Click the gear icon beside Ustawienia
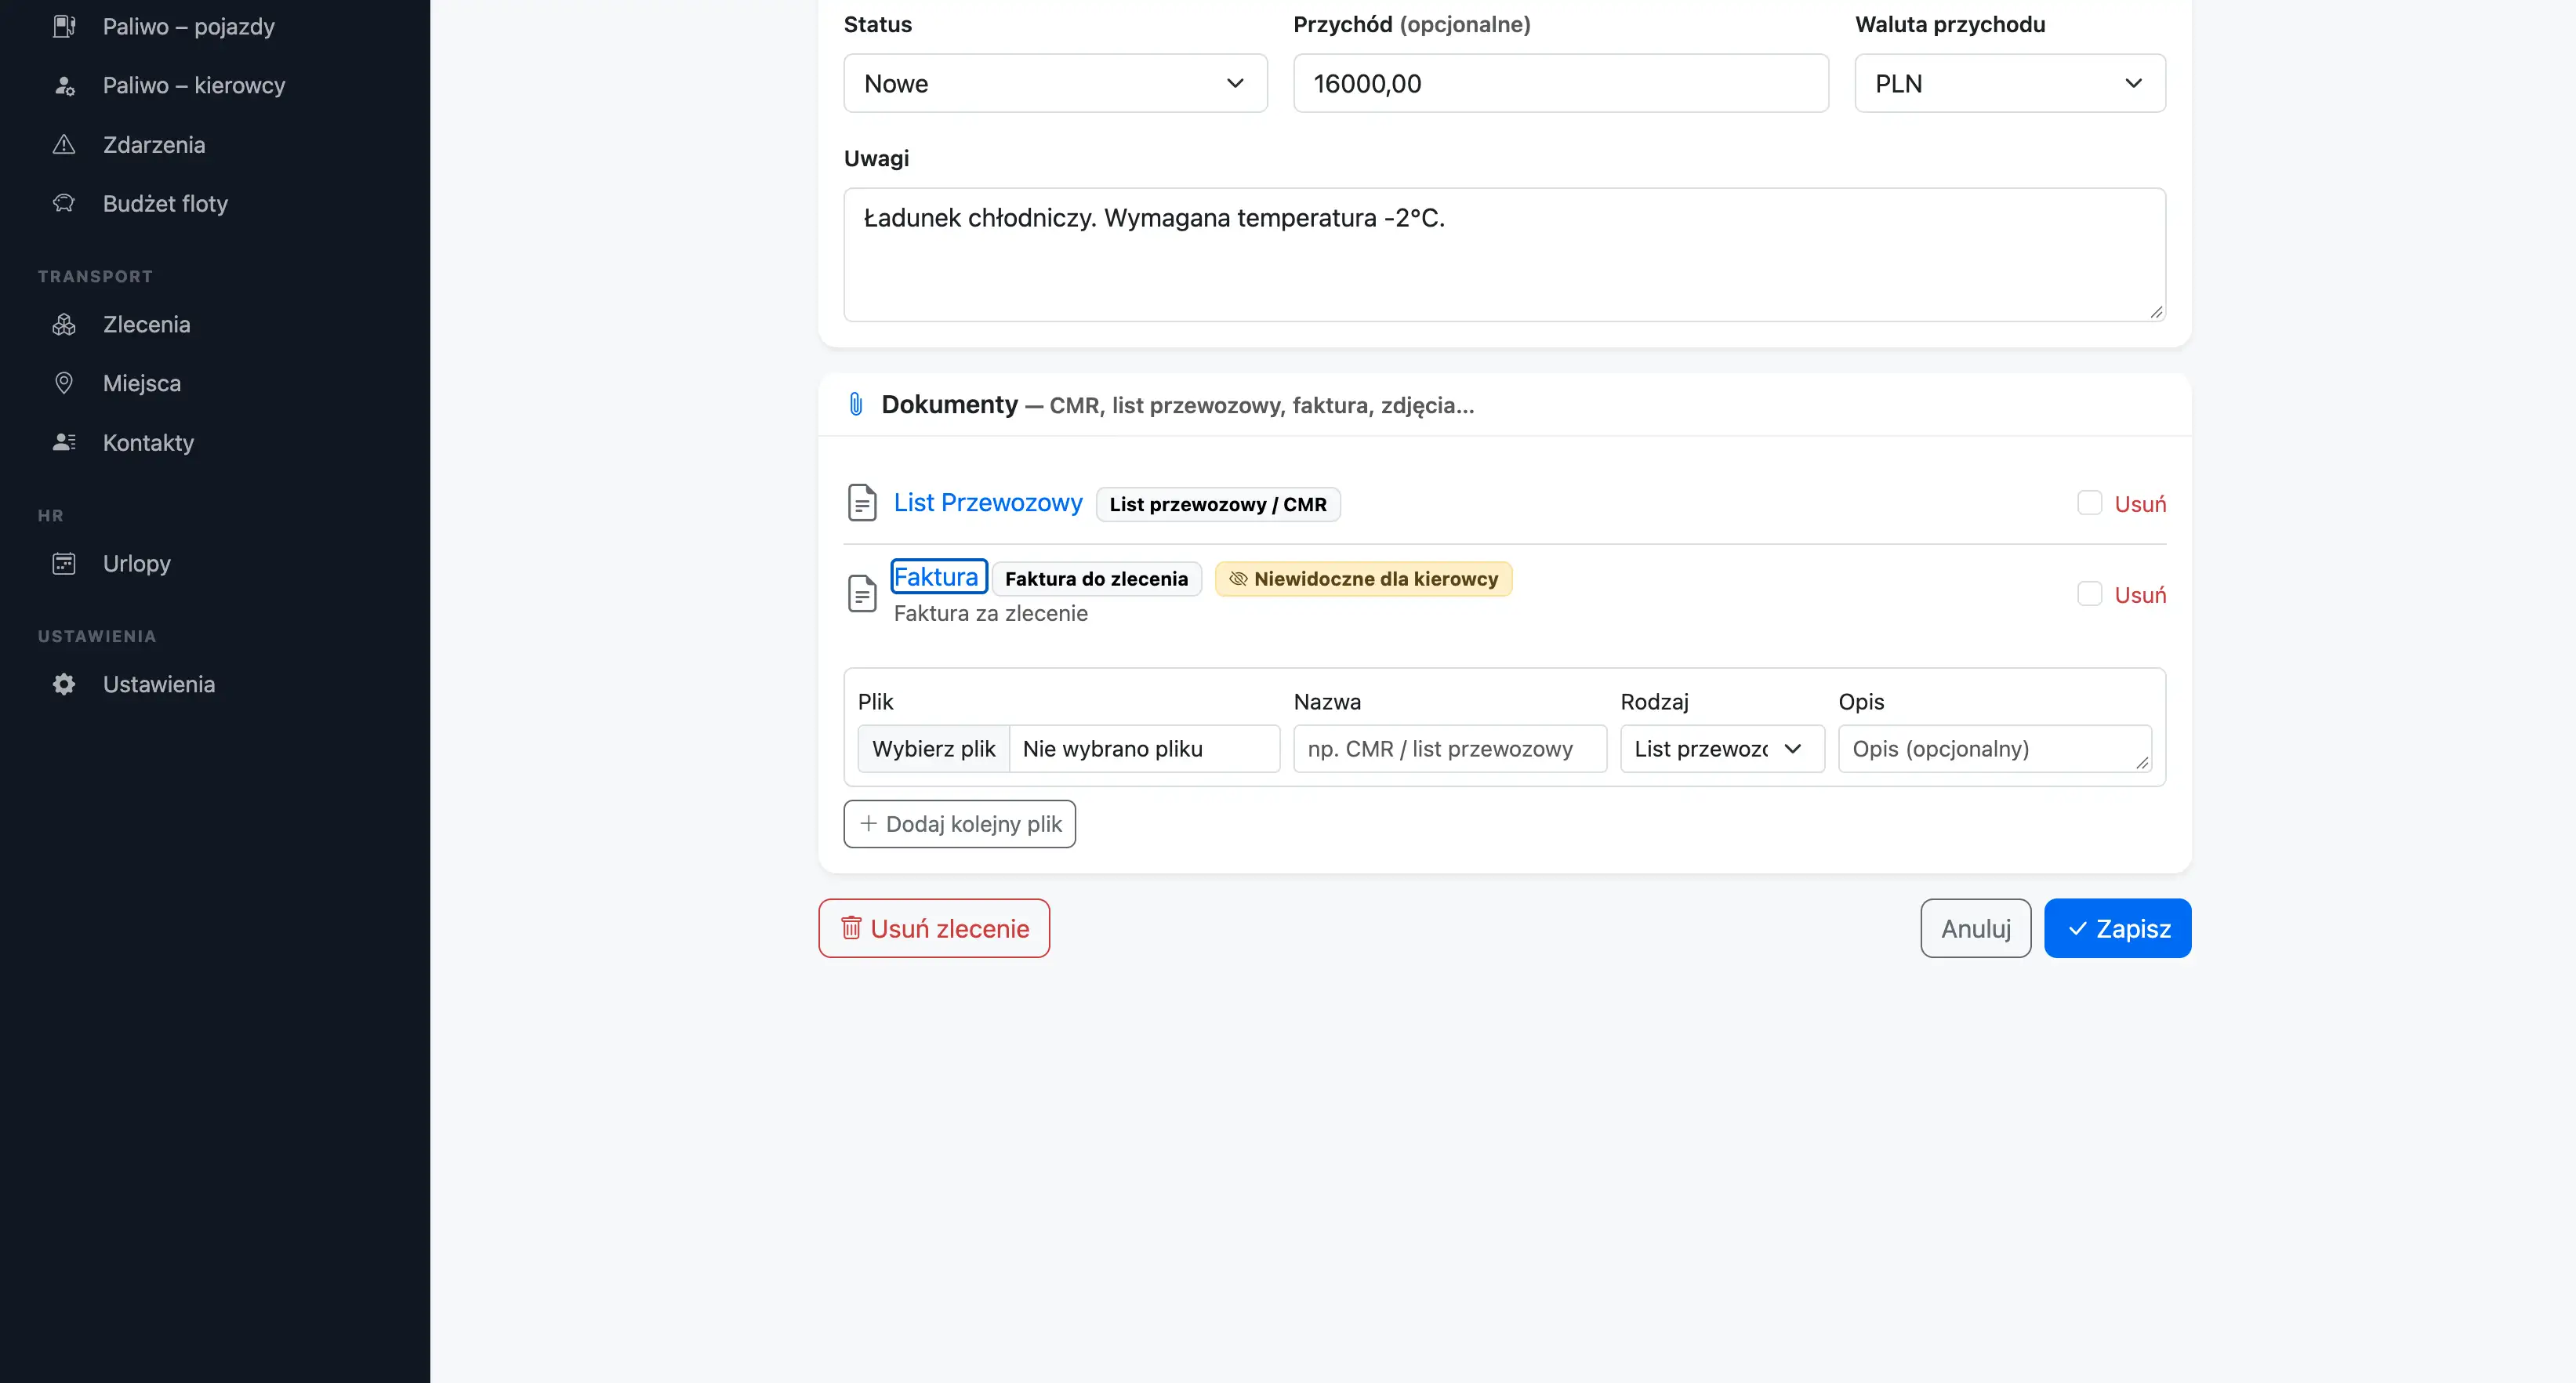The image size is (2576, 1383). click(x=64, y=685)
